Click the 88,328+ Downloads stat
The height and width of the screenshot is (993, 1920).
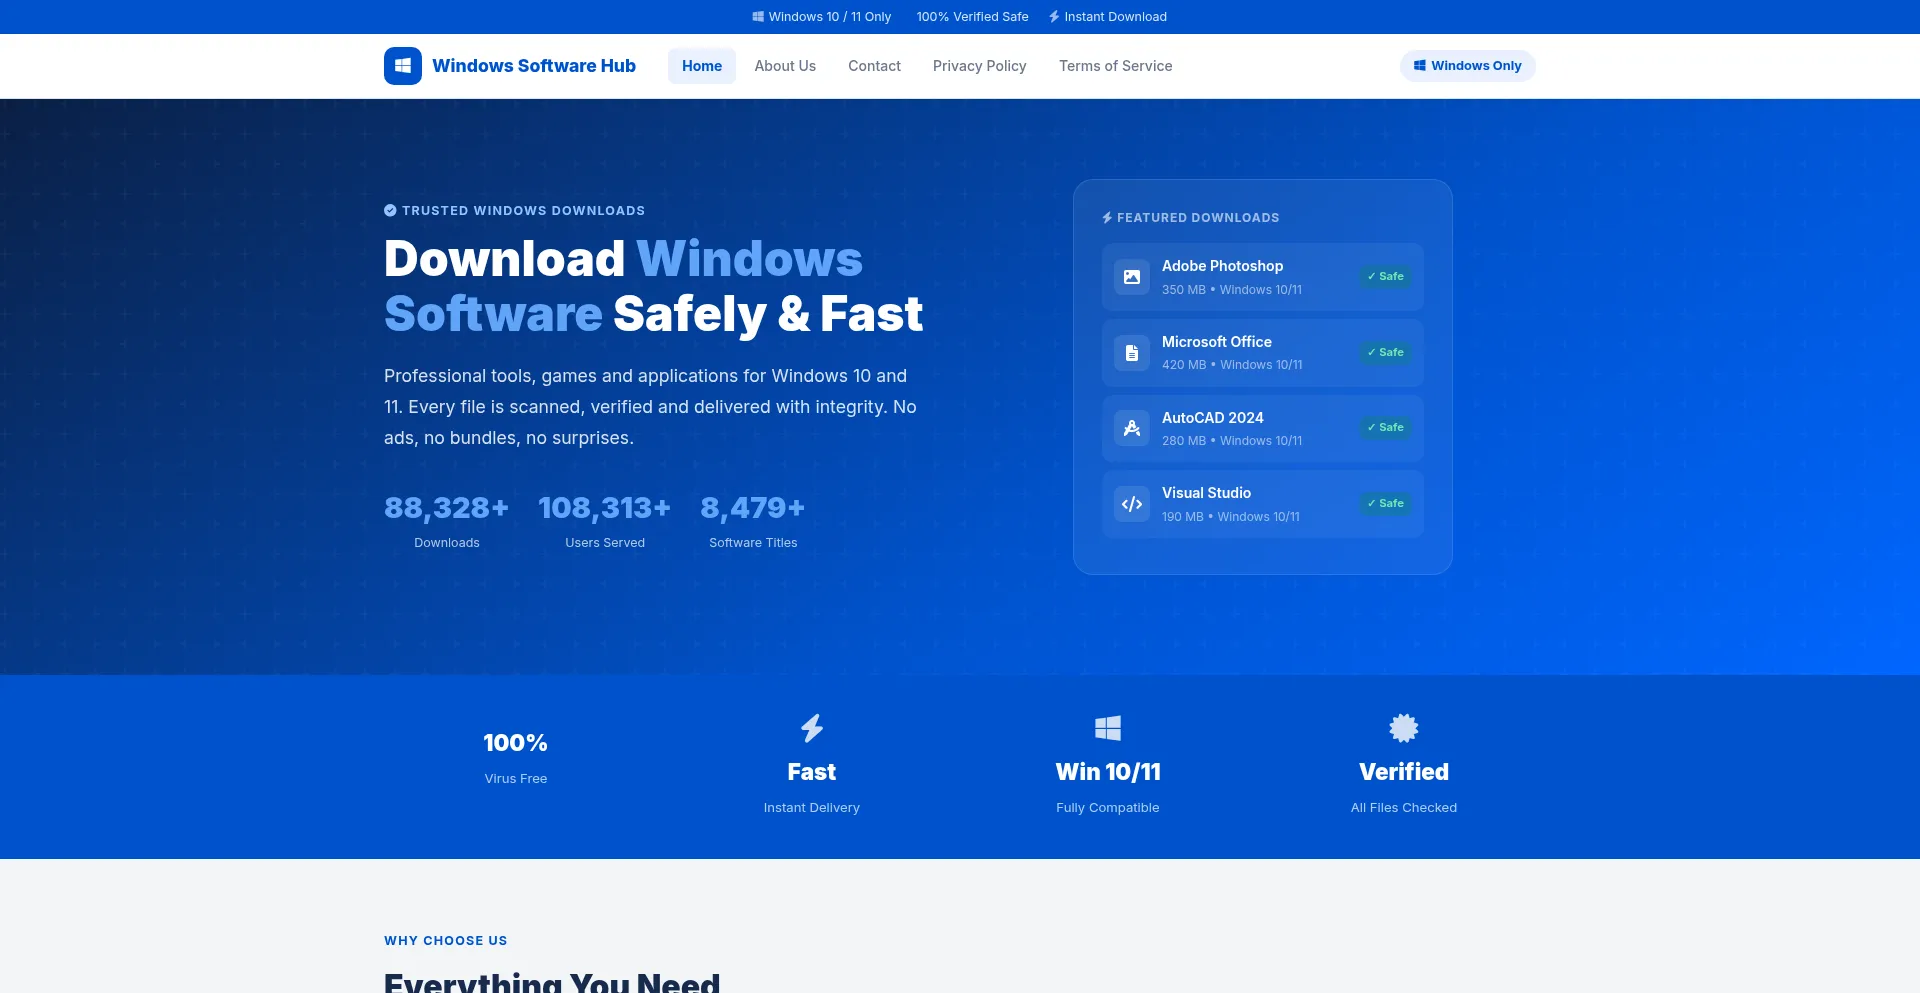pyautogui.click(x=447, y=521)
